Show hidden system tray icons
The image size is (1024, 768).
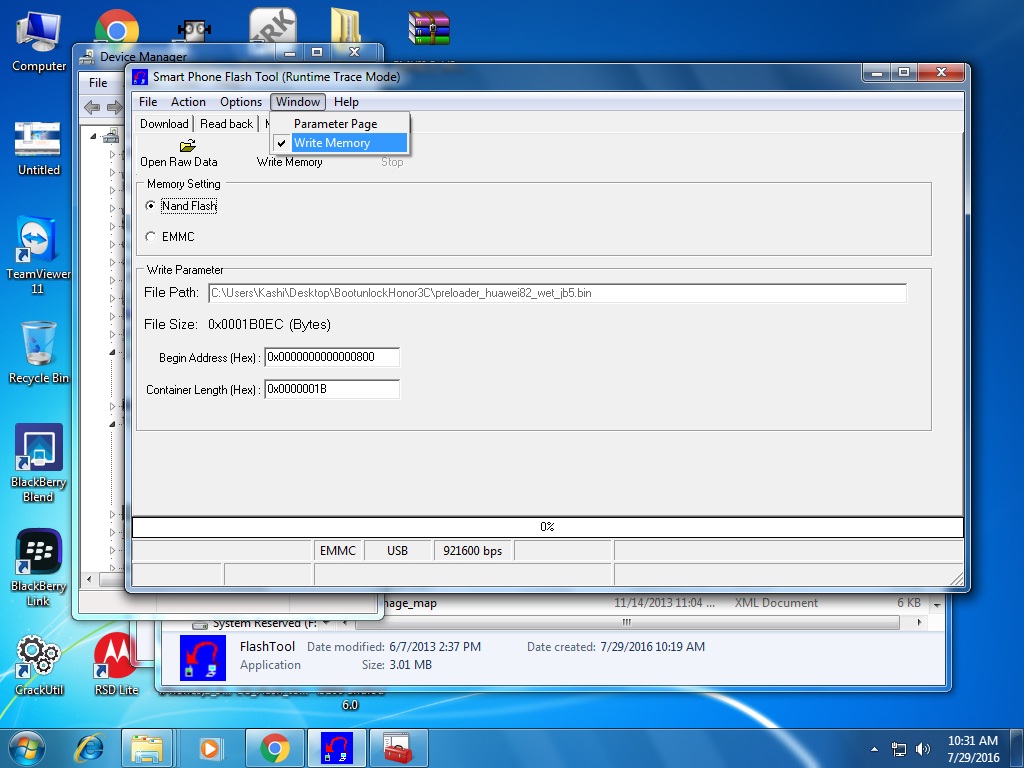[874, 749]
